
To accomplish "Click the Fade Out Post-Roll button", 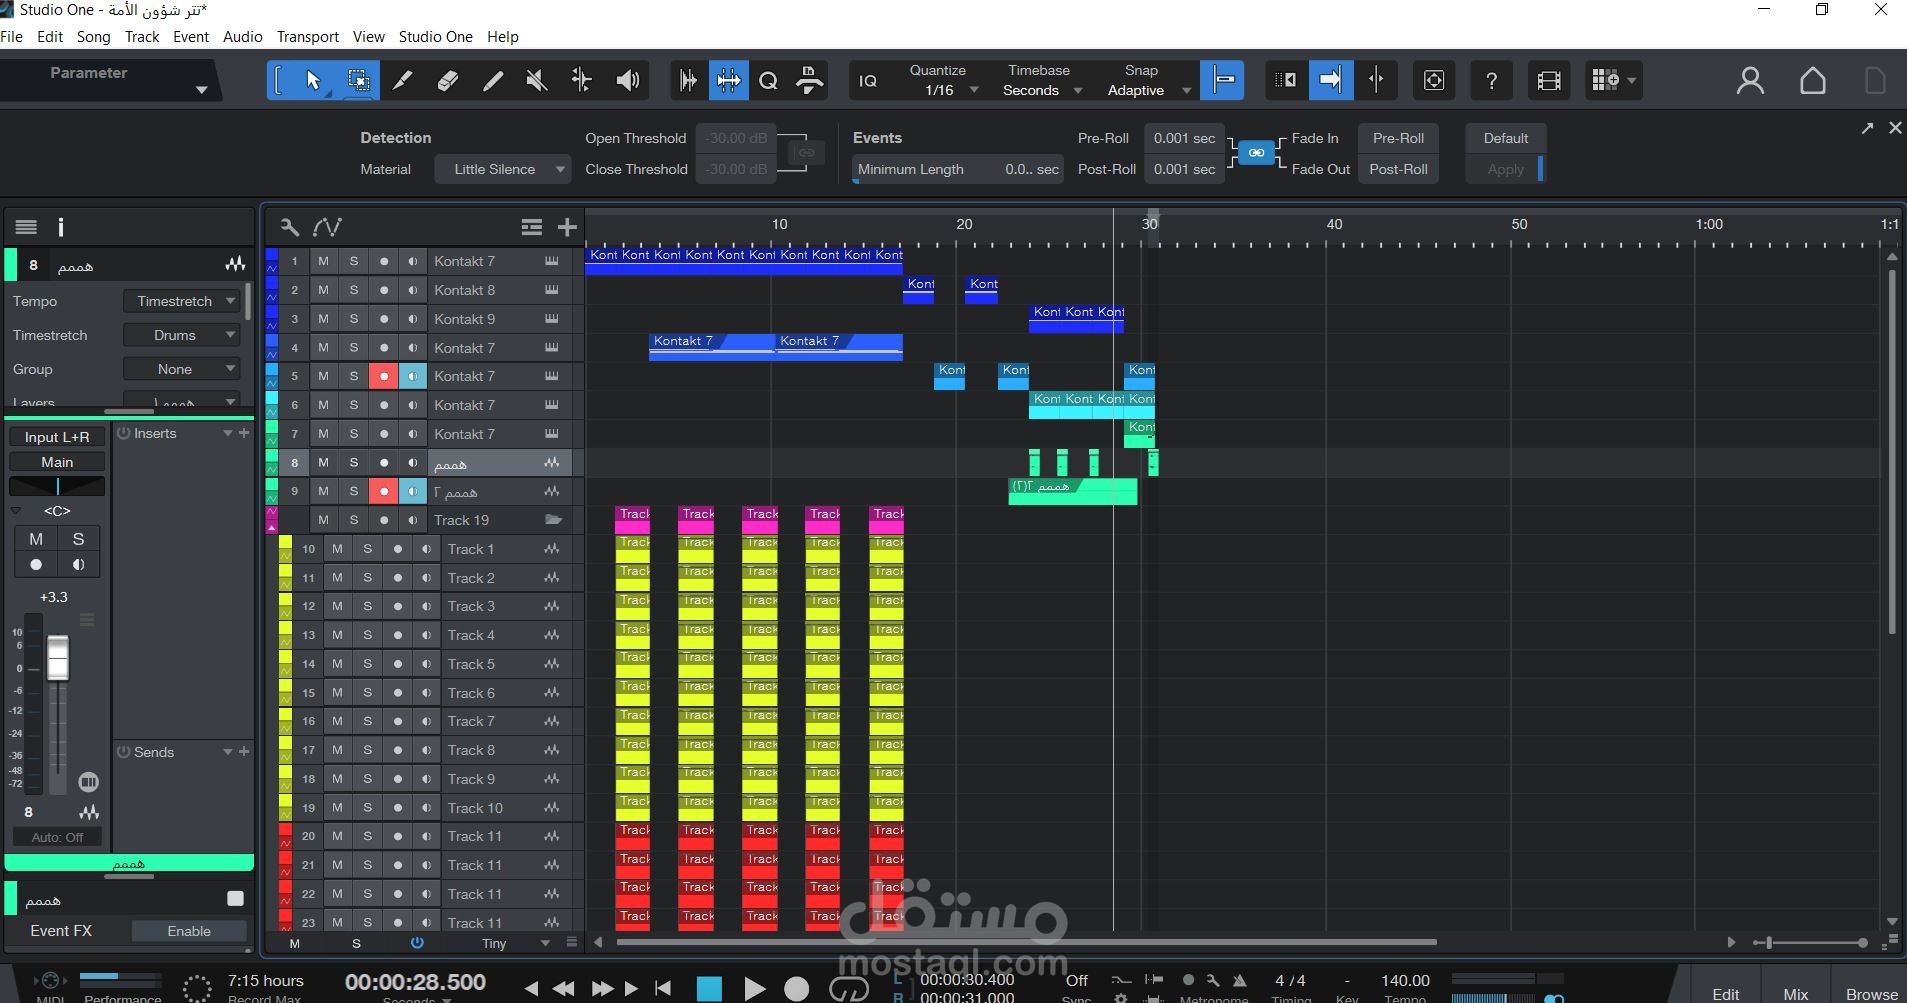I will click(x=1398, y=169).
